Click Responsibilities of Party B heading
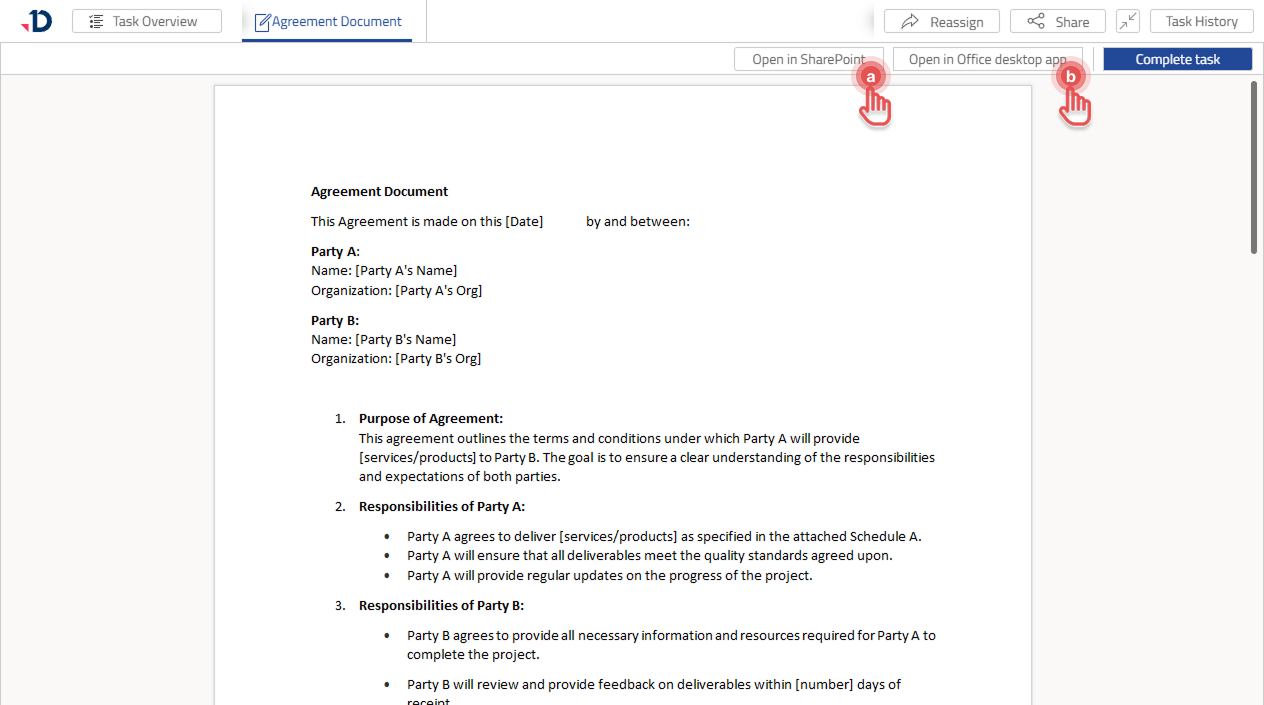 coord(441,605)
